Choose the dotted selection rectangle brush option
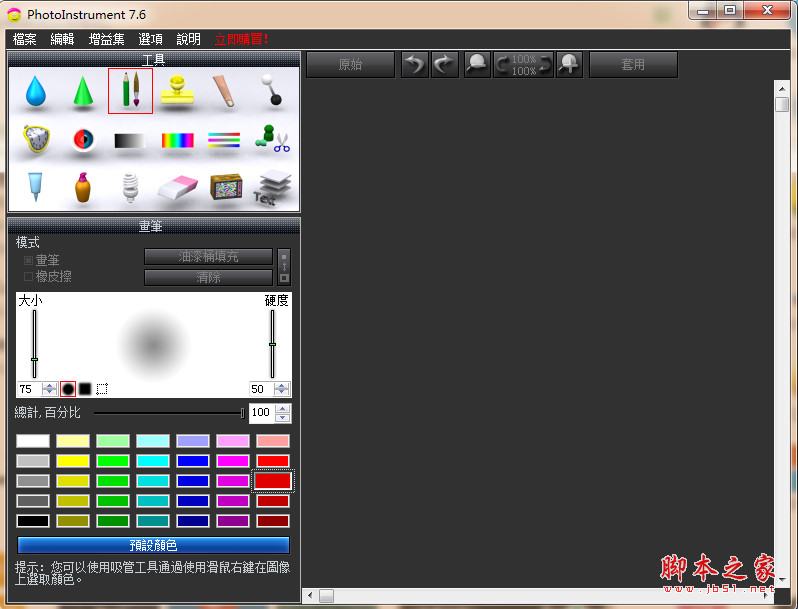Screen dimensions: 798x609 (x=102, y=389)
